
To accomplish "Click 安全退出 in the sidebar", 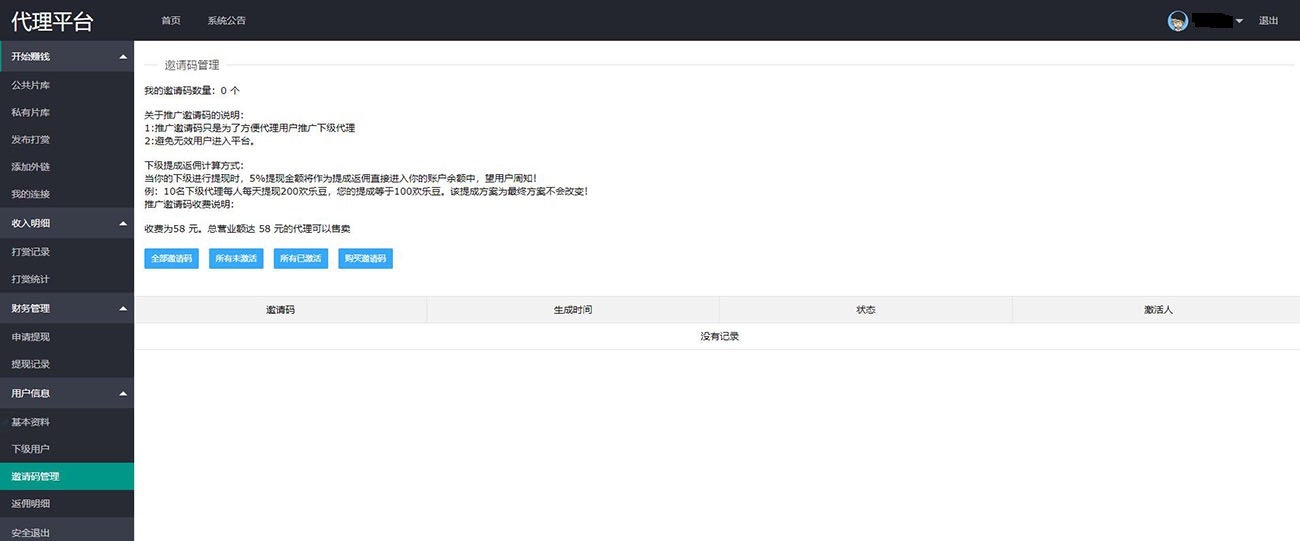I will point(67,531).
